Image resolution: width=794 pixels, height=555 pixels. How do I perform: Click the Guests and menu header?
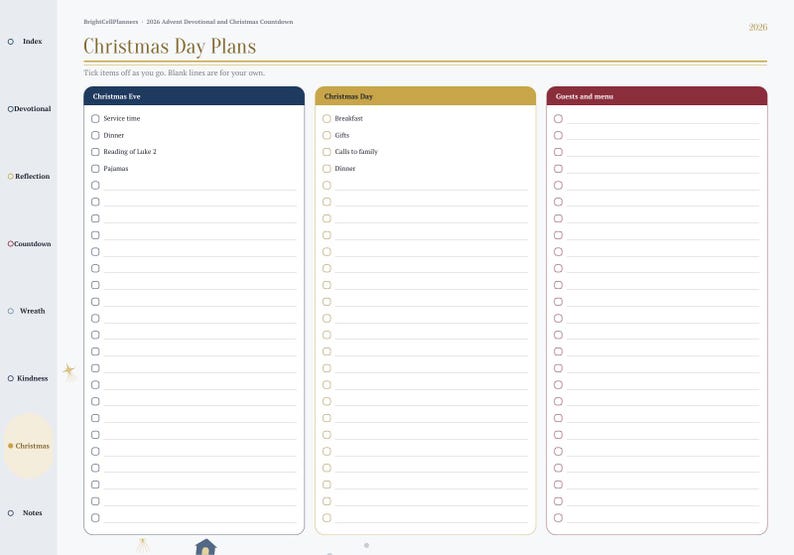point(657,96)
